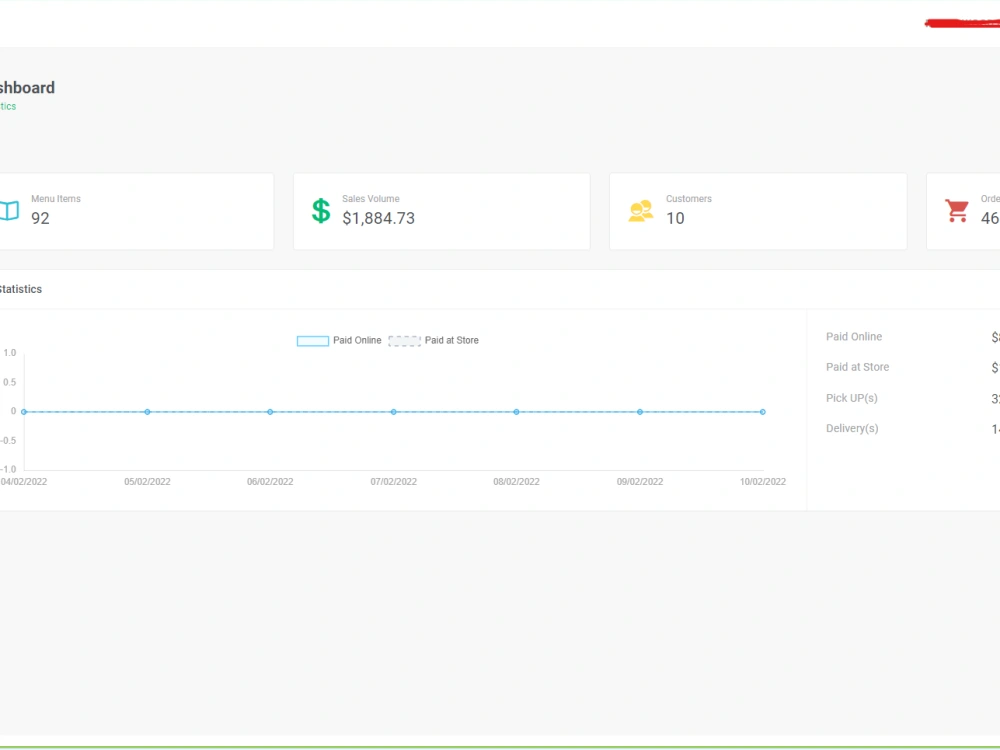Screen dimensions: 1000x750
Task: Click the 10/02/2022 axis date label
Action: (x=763, y=482)
